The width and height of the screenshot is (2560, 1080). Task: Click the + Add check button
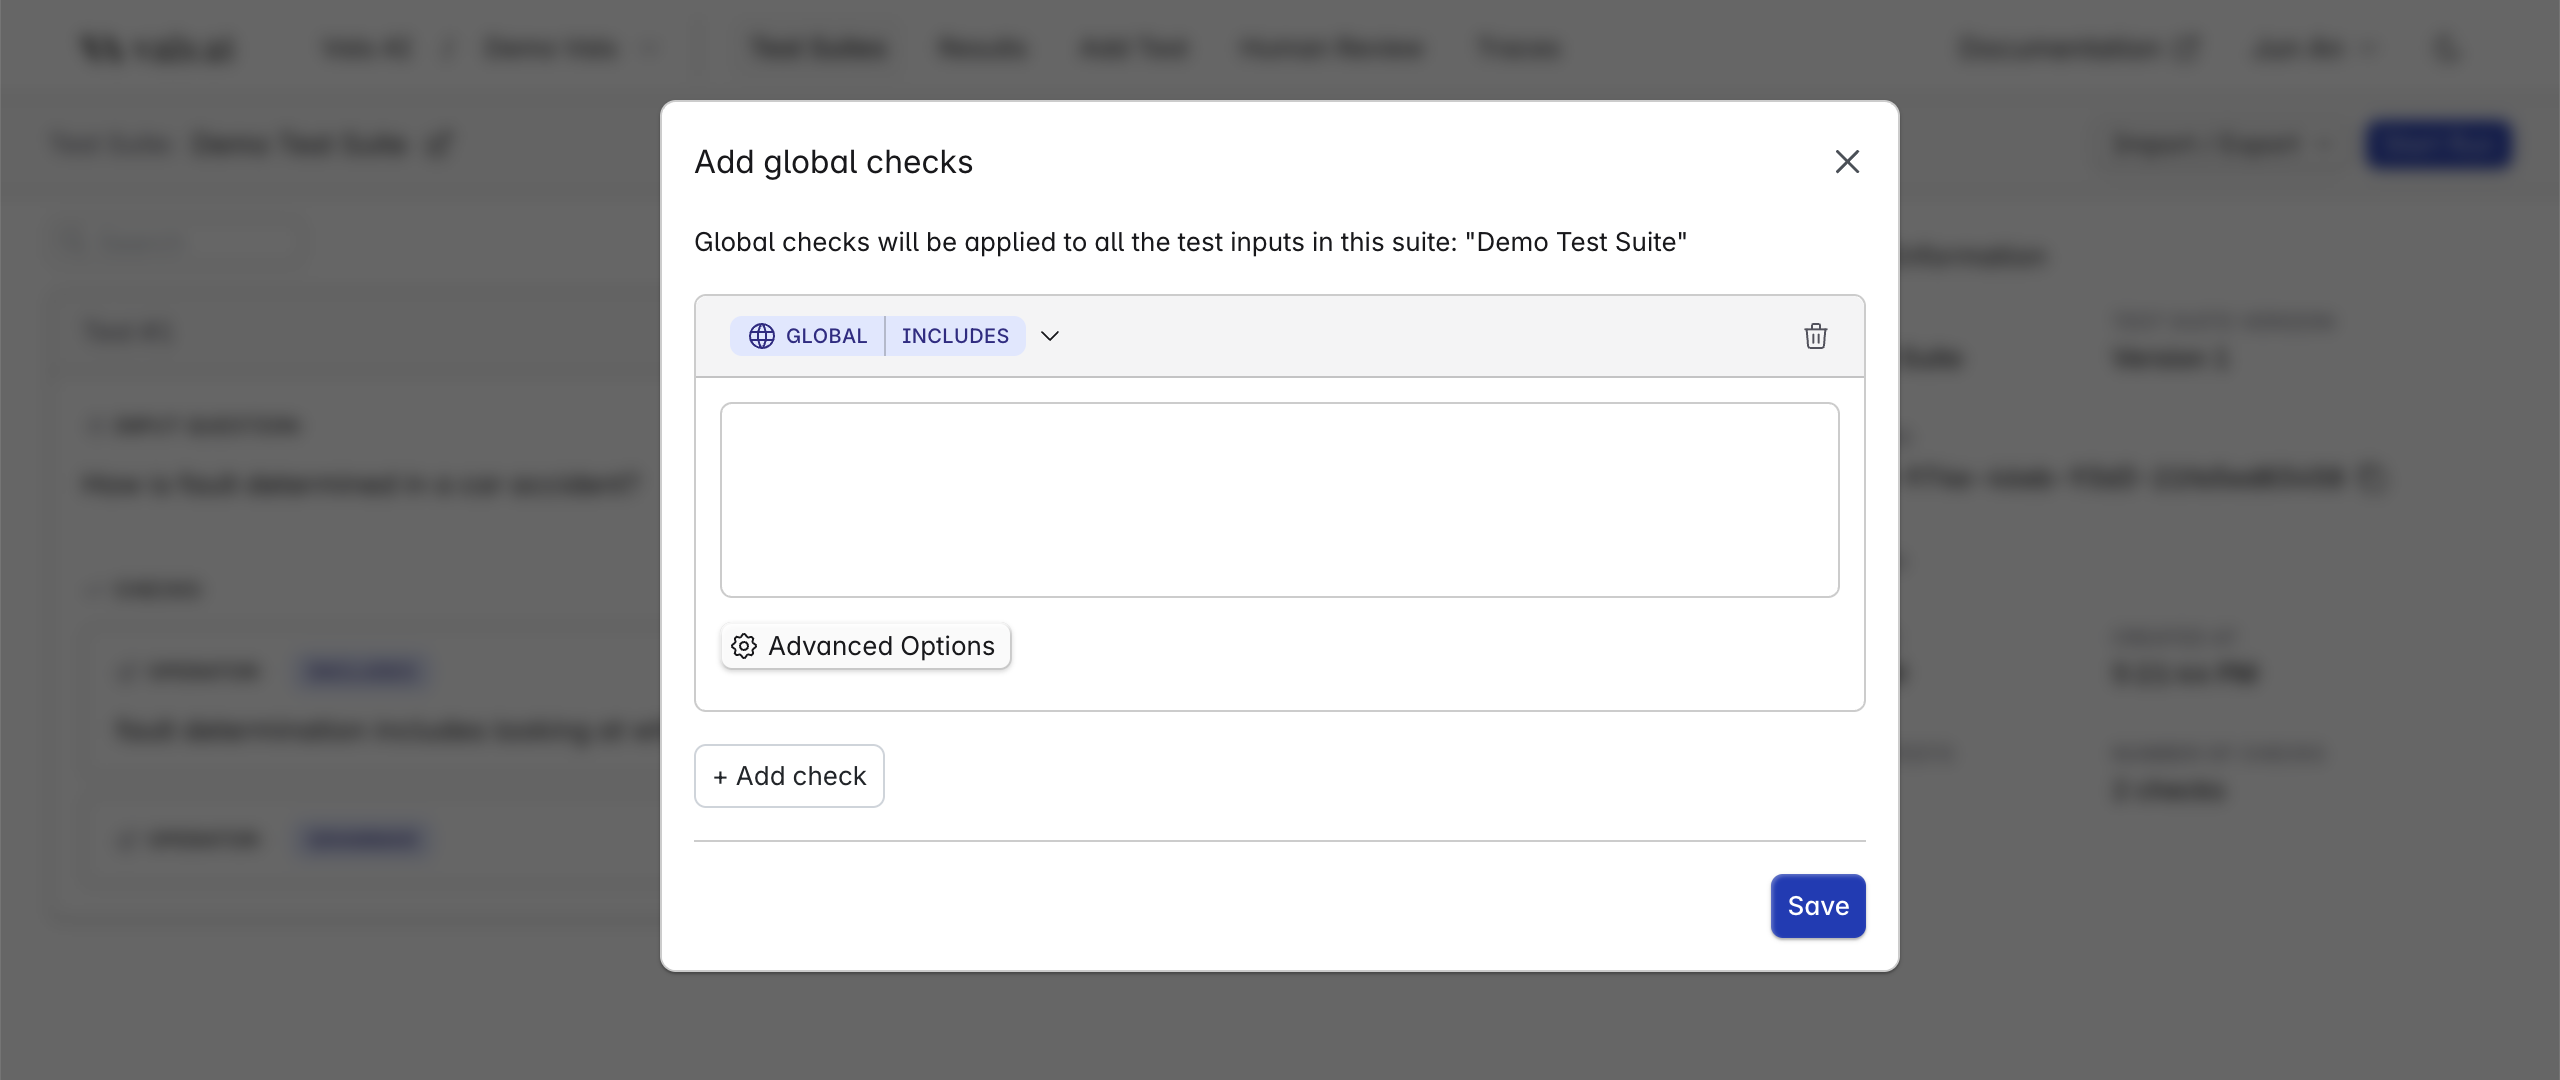tap(789, 776)
